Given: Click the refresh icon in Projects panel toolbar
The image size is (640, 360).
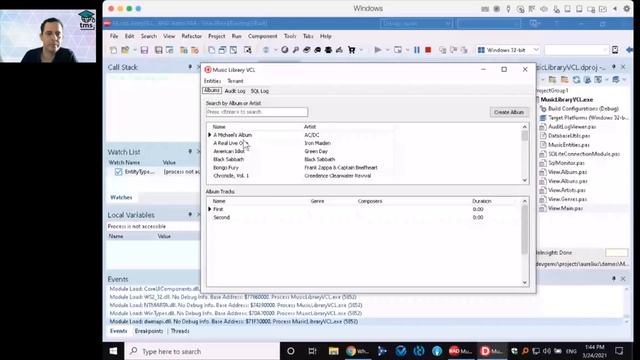Looking at the screenshot, I should point(576,80).
